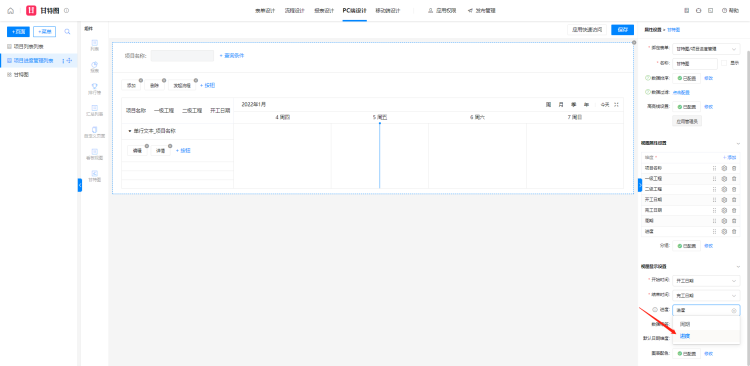Viewport: 750px width, 366px height.
Task: Switch to the 移动端设计 tab
Action: point(387,11)
